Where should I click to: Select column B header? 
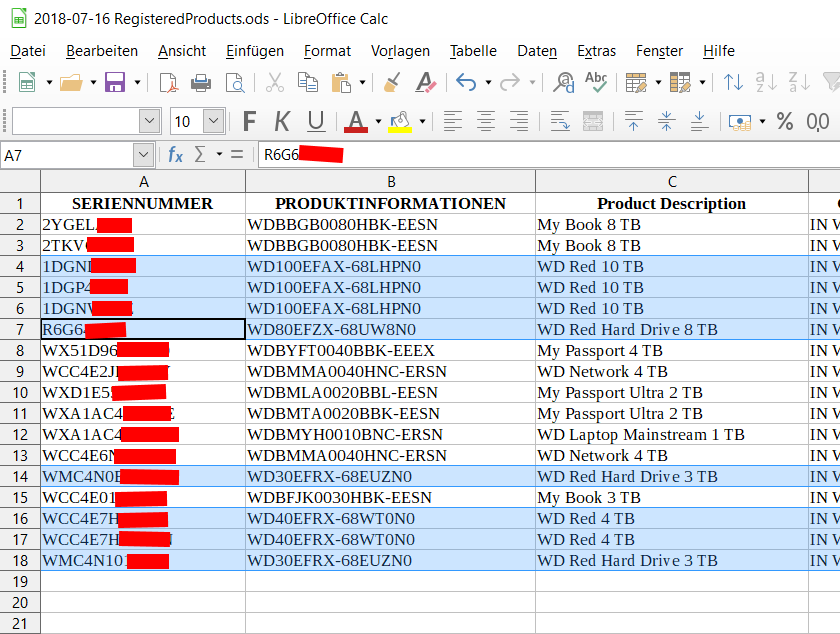pos(391,182)
